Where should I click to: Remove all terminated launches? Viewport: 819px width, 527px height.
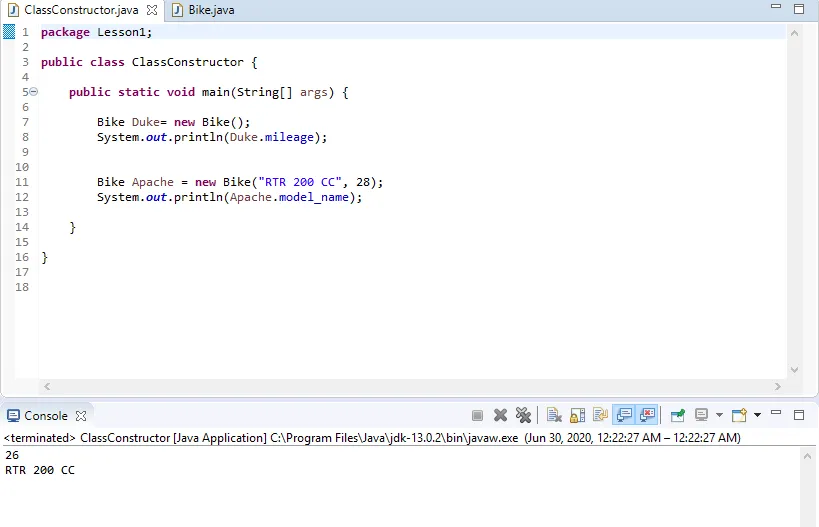(523, 415)
